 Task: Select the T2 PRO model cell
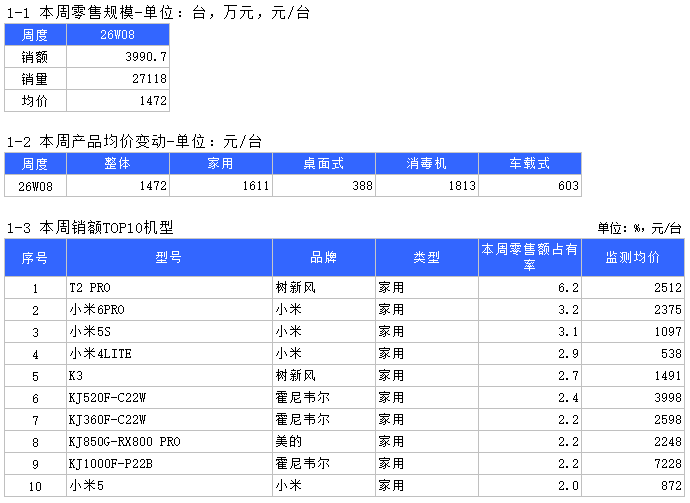pos(169,288)
